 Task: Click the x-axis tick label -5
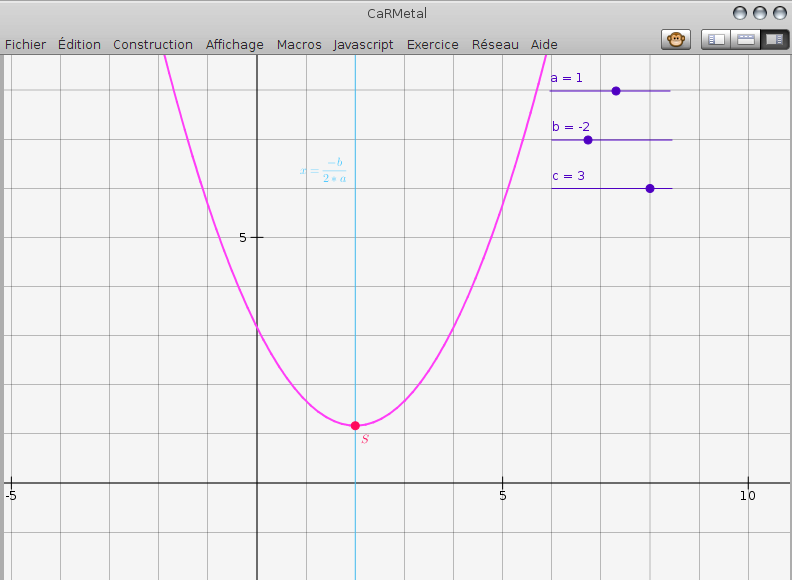(11, 496)
